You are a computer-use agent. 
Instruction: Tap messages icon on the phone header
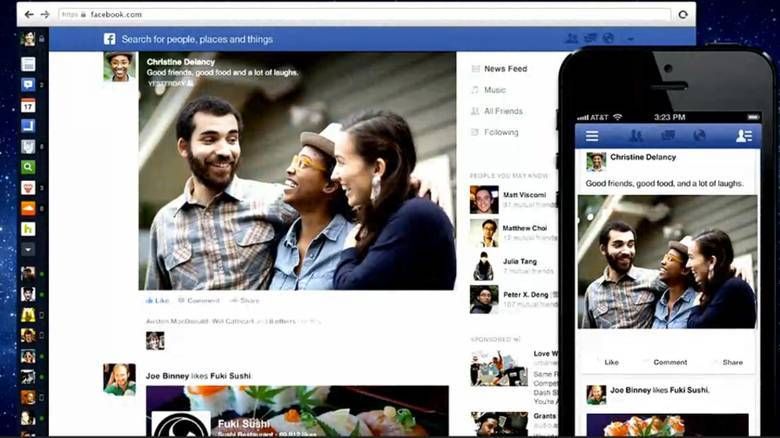pos(668,135)
